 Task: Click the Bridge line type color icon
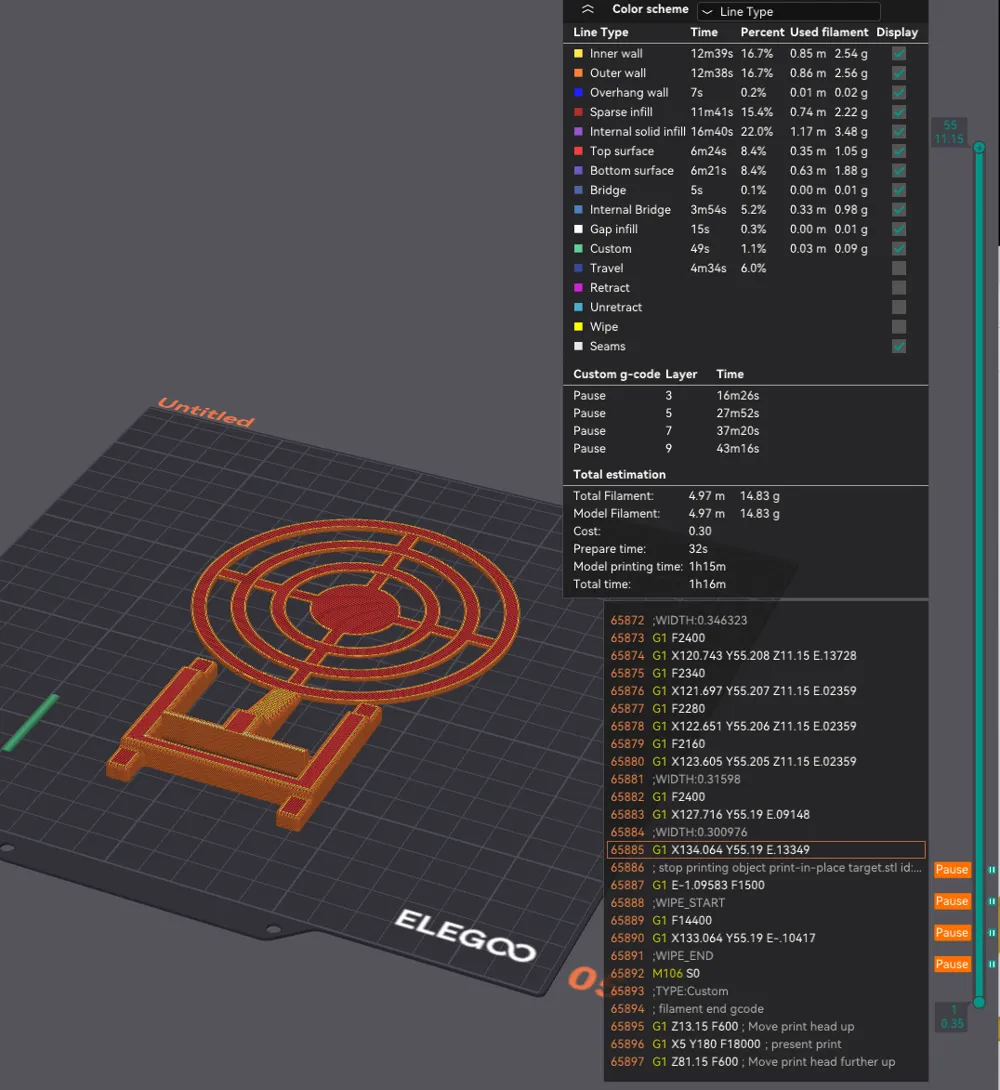[578, 190]
